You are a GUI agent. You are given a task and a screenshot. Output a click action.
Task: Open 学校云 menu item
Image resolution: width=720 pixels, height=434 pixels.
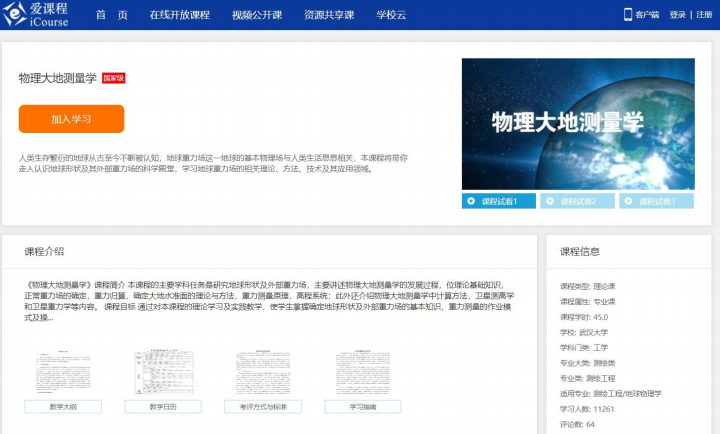tap(393, 15)
